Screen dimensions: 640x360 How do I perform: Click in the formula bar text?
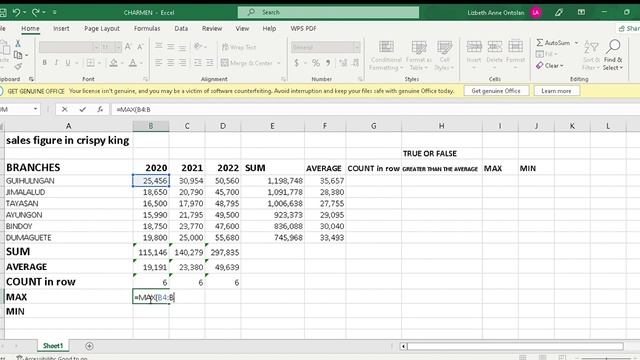tap(133, 109)
